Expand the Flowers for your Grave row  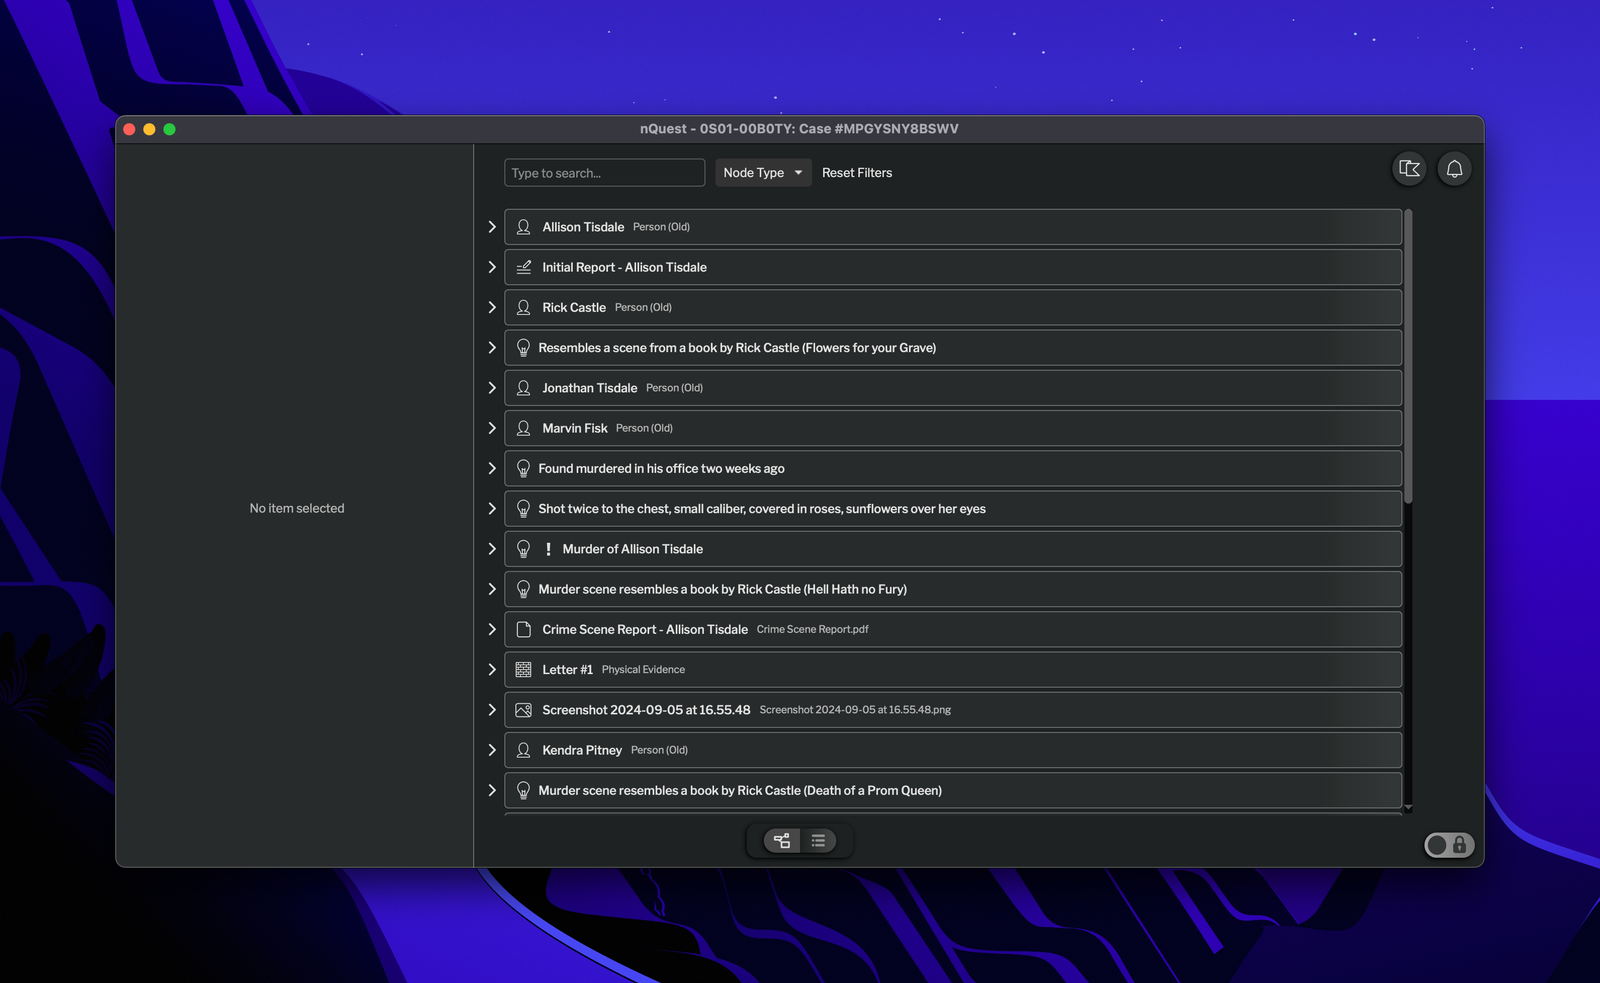point(492,348)
